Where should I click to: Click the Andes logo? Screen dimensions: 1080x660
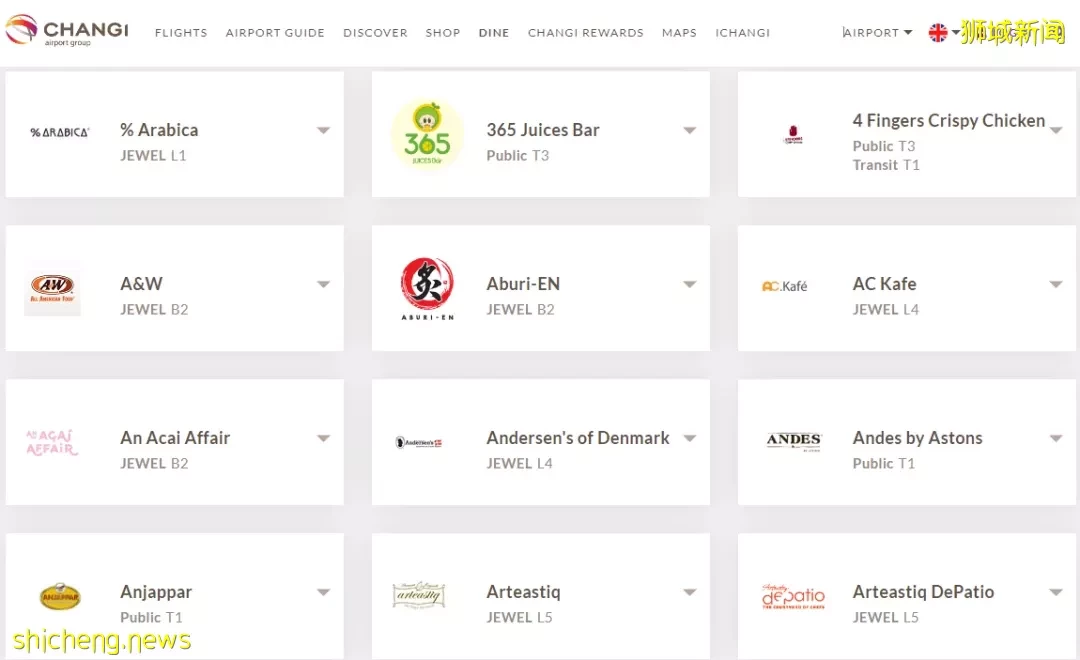click(x=793, y=441)
